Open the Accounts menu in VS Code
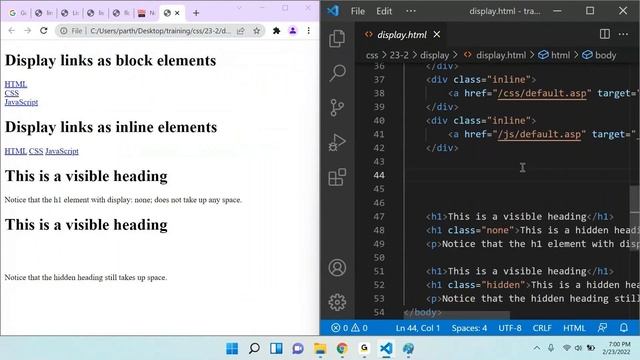 coord(337,268)
